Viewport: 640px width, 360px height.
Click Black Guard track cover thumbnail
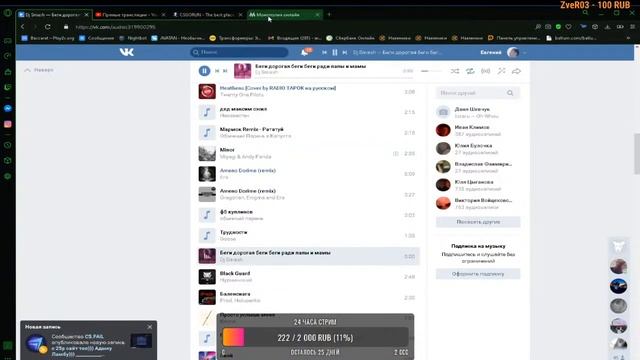point(207,277)
